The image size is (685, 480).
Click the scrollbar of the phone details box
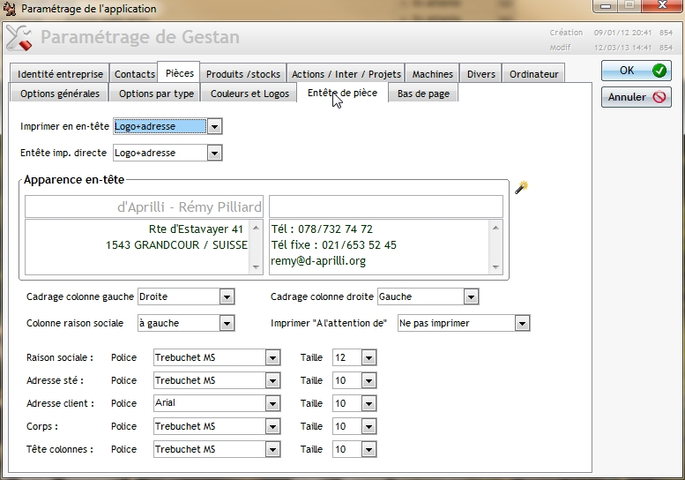pos(497,245)
